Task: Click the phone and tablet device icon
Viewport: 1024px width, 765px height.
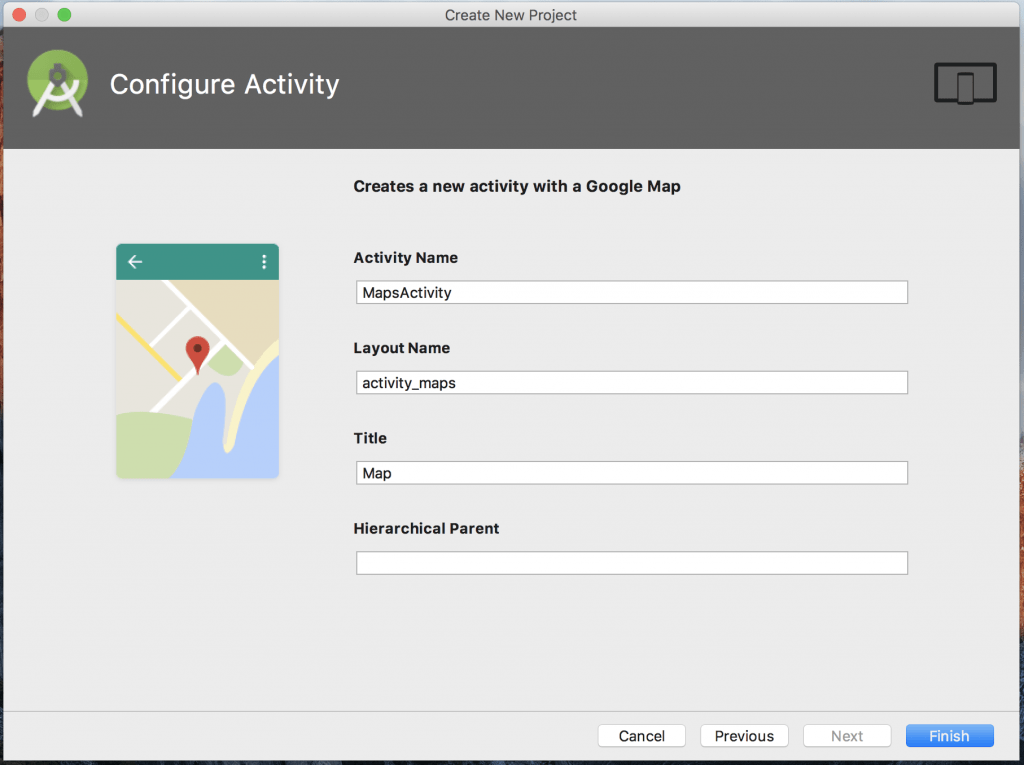Action: [965, 84]
